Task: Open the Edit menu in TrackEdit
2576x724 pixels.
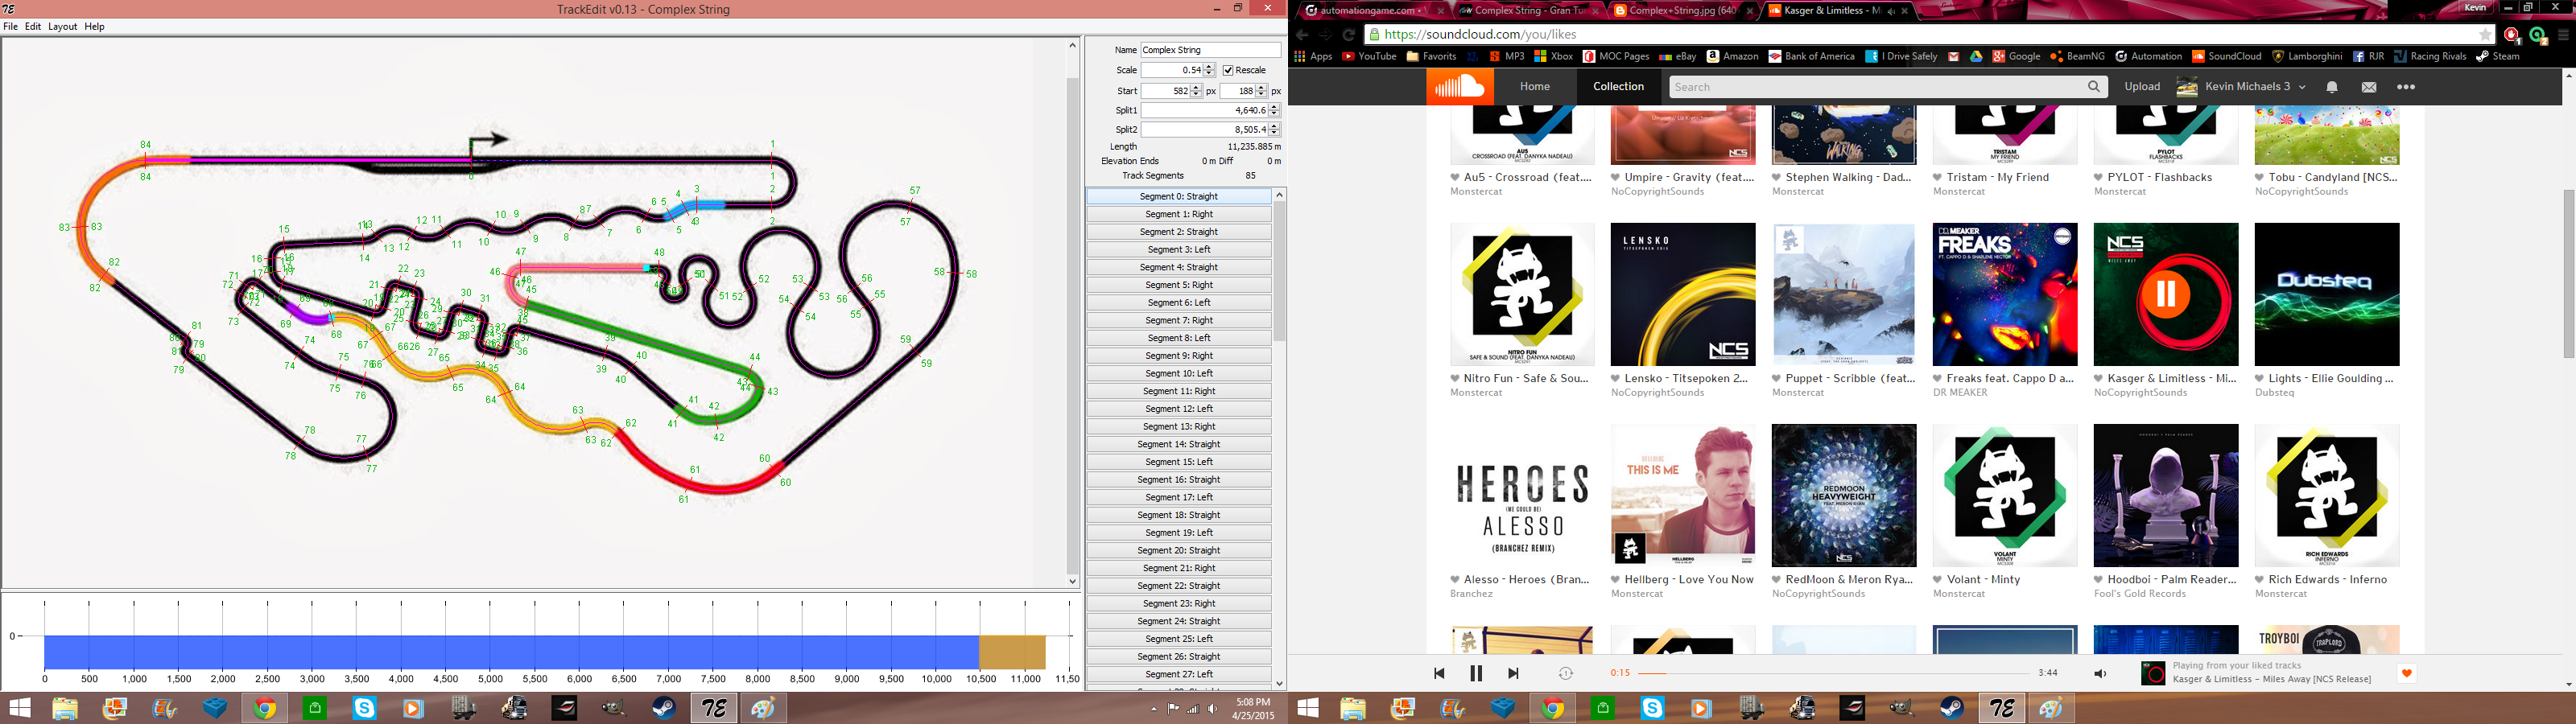Action: click(33, 27)
